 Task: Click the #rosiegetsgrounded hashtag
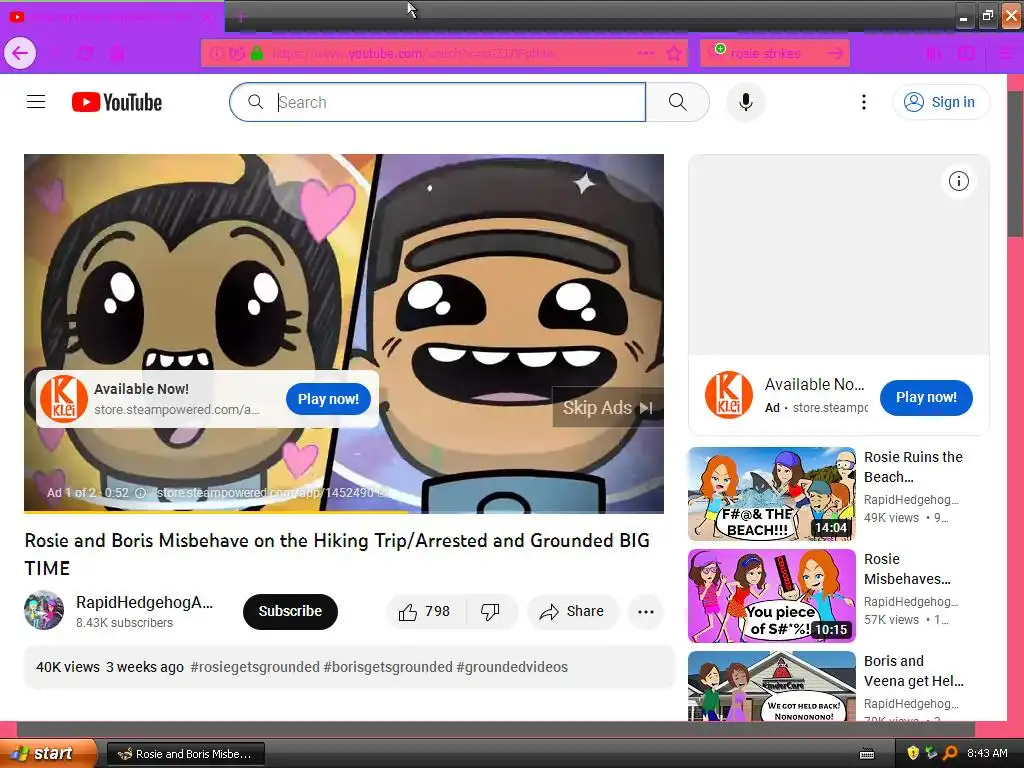(255, 667)
